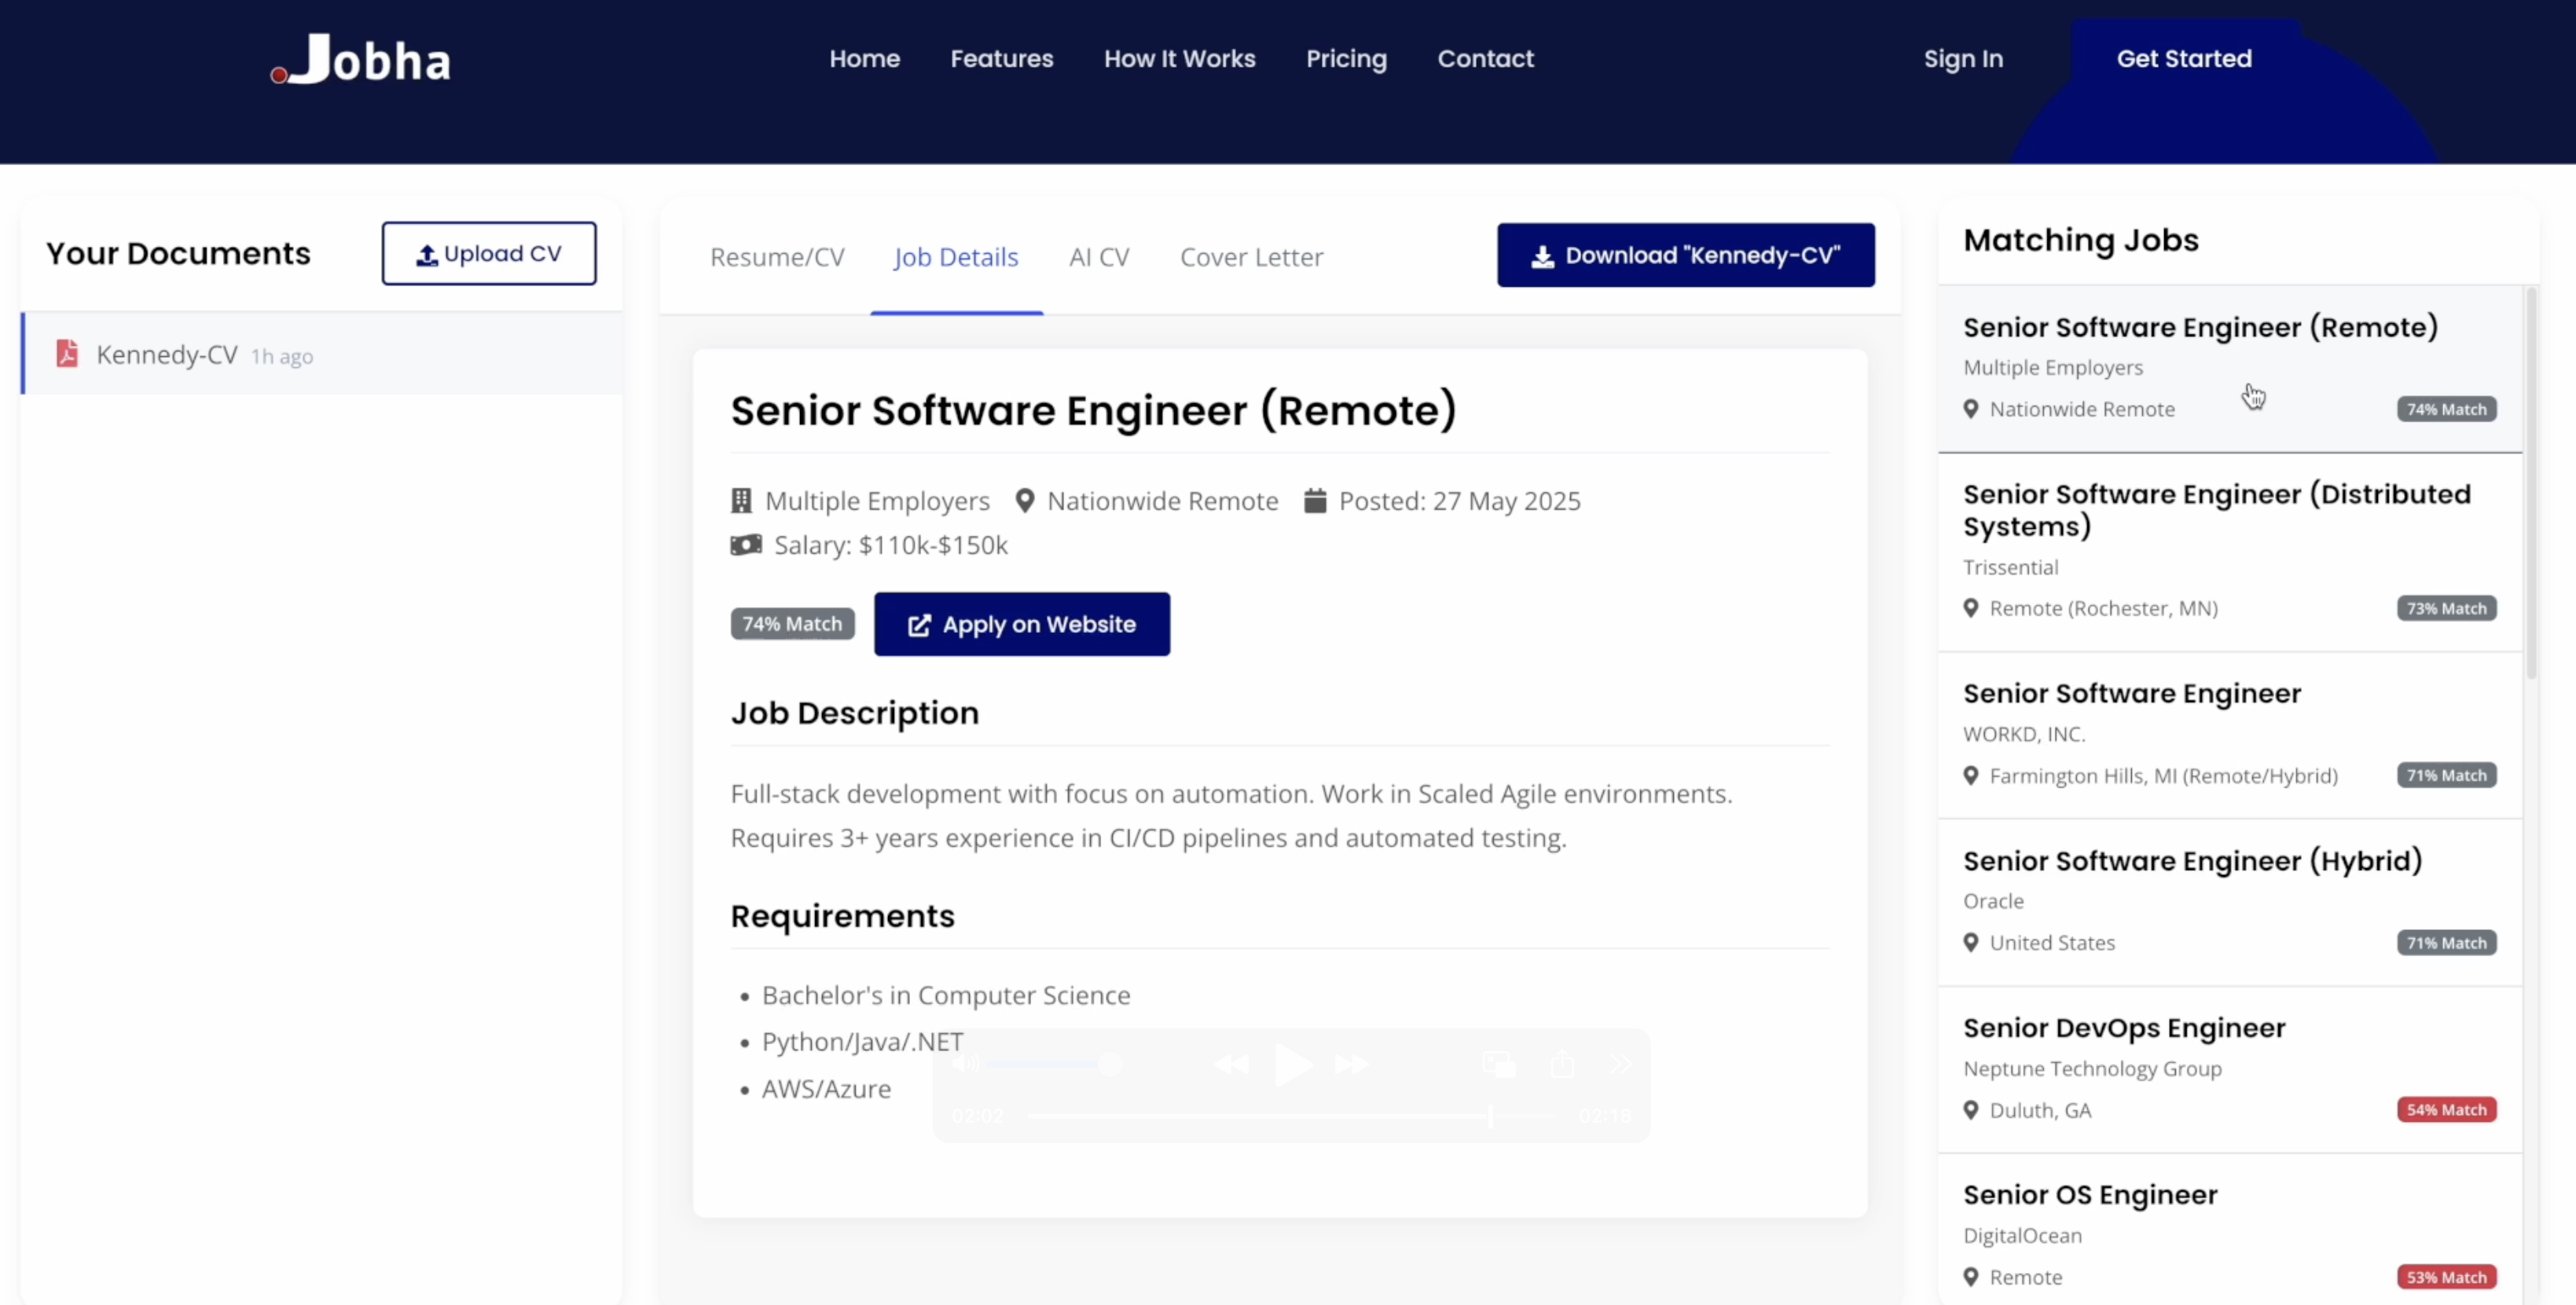The width and height of the screenshot is (2576, 1305).
Task: Click Apply on Website button
Action: point(1021,624)
